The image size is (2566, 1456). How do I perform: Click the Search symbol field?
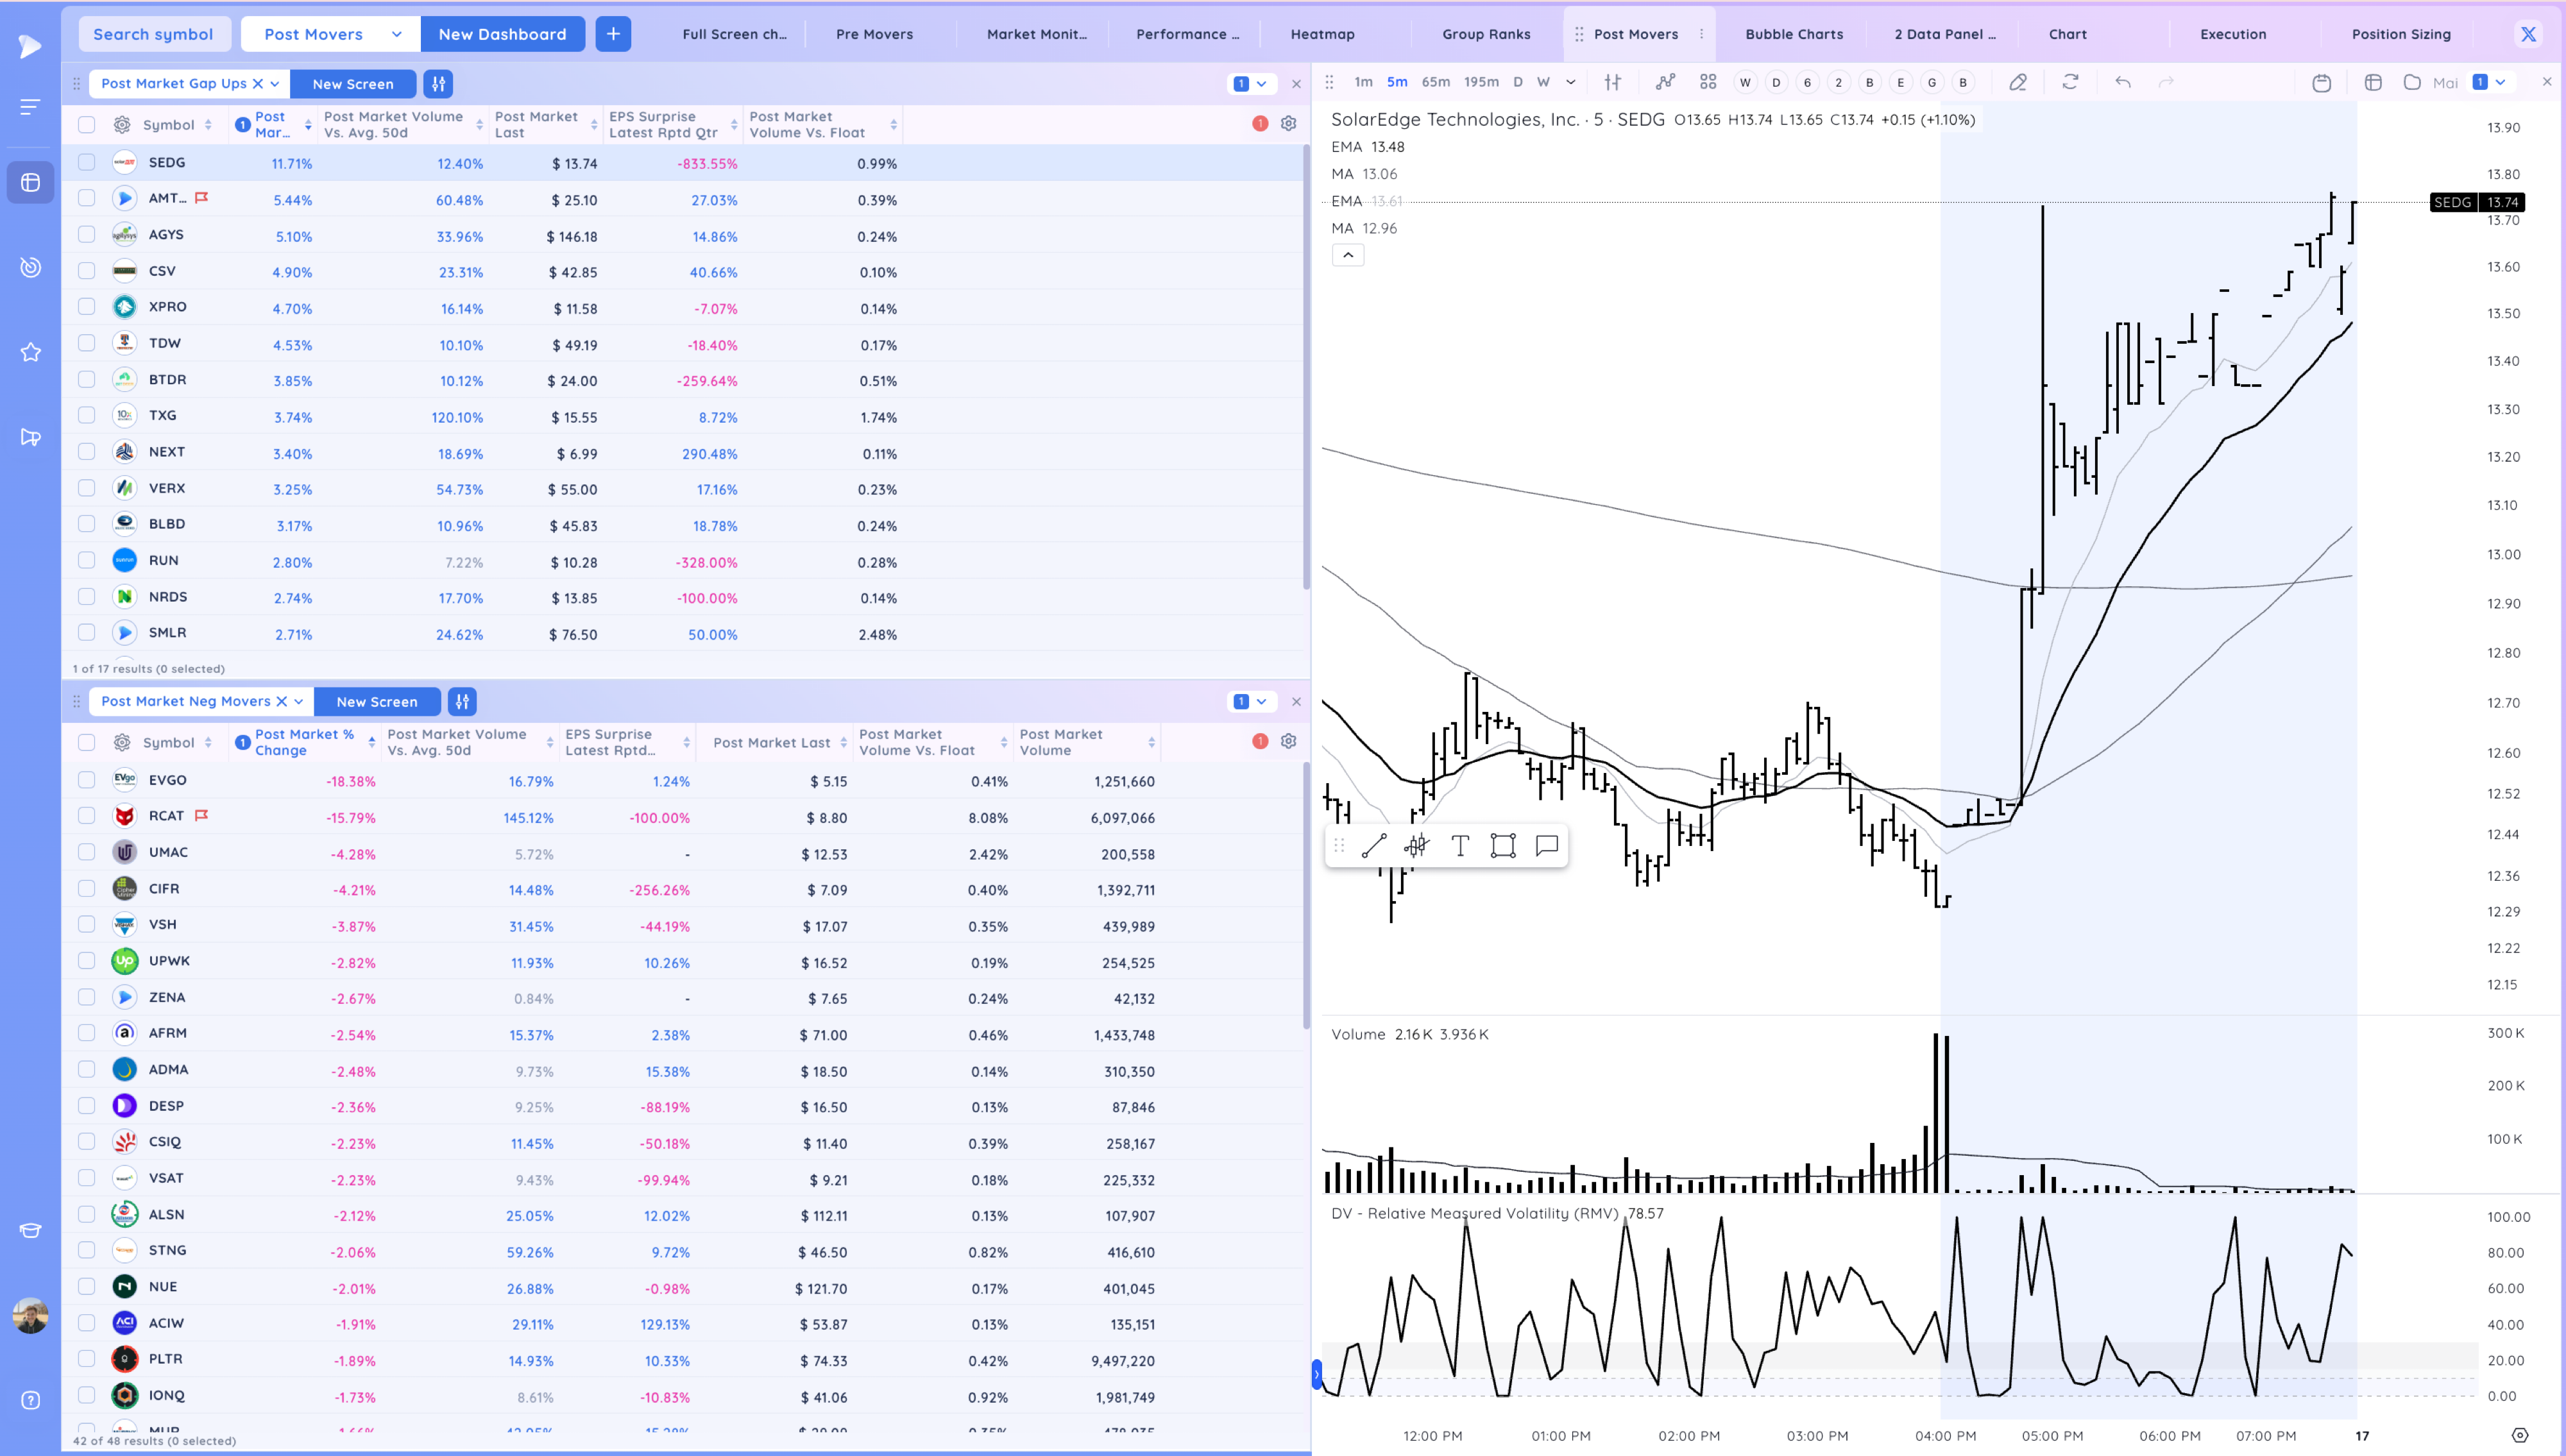pyautogui.click(x=154, y=34)
